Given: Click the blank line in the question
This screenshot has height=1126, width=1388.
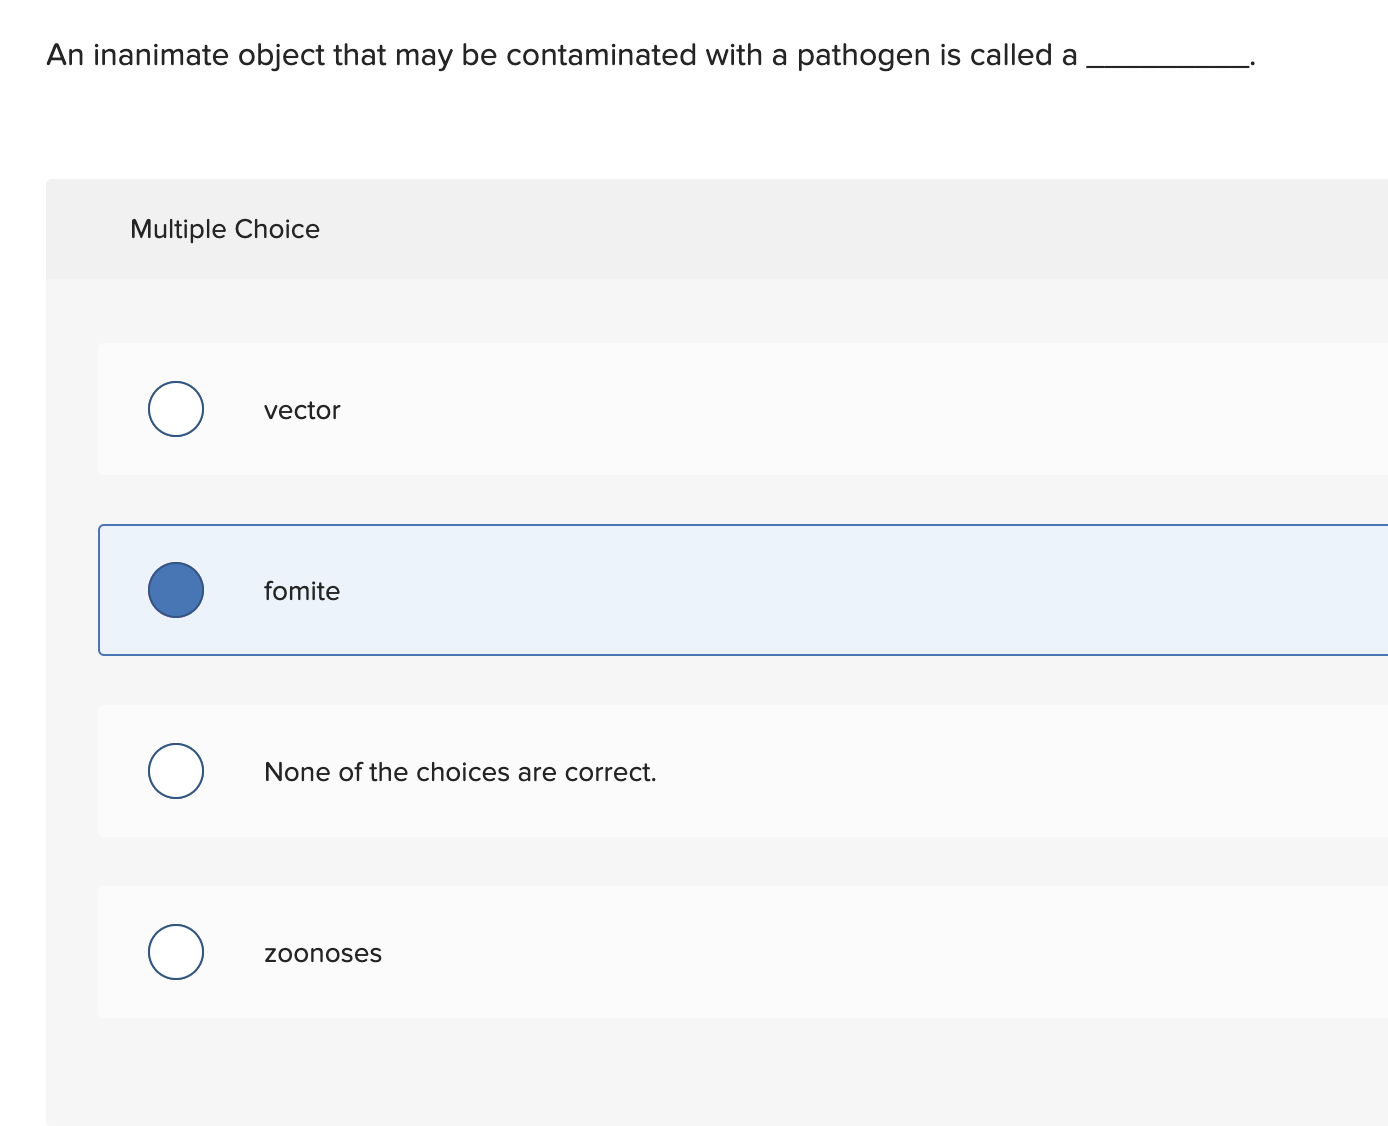Looking at the screenshot, I should pos(1165,60).
